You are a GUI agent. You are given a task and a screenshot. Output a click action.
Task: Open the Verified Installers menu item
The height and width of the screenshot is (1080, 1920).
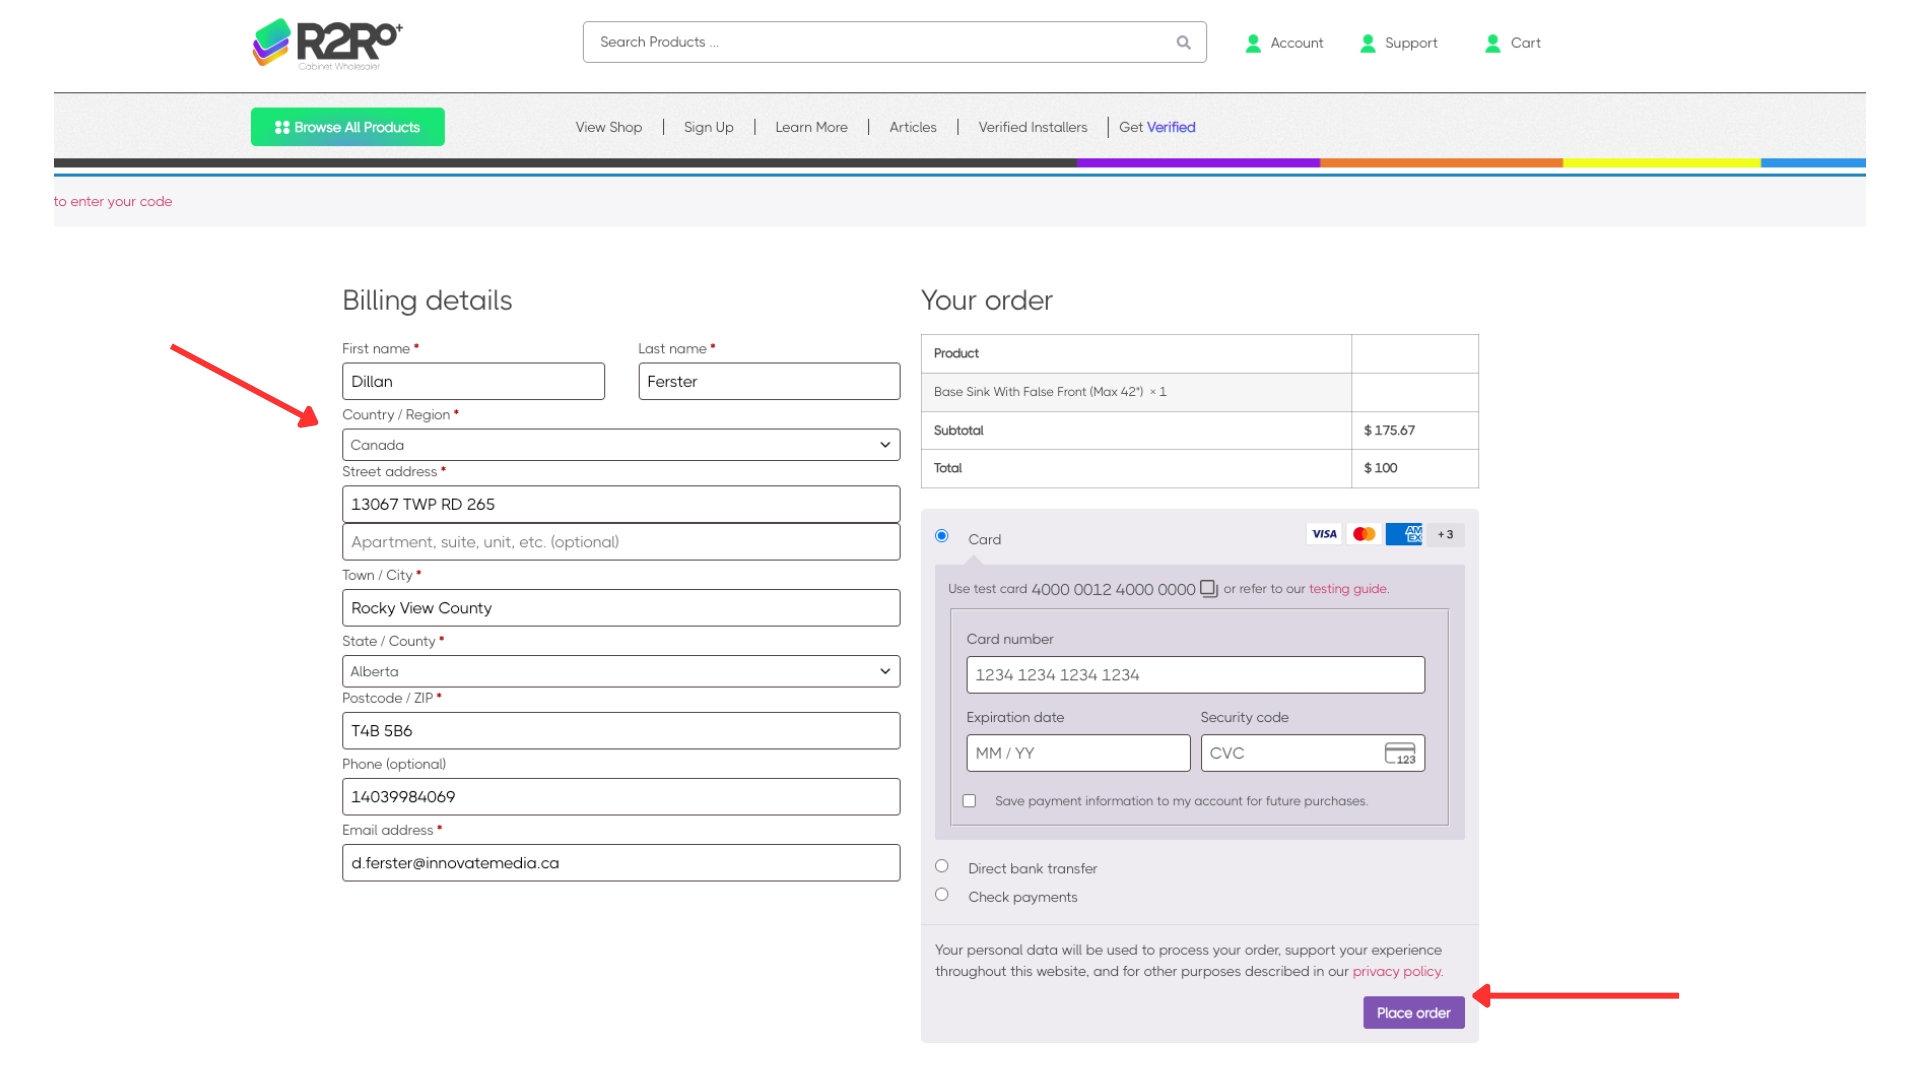point(1032,127)
